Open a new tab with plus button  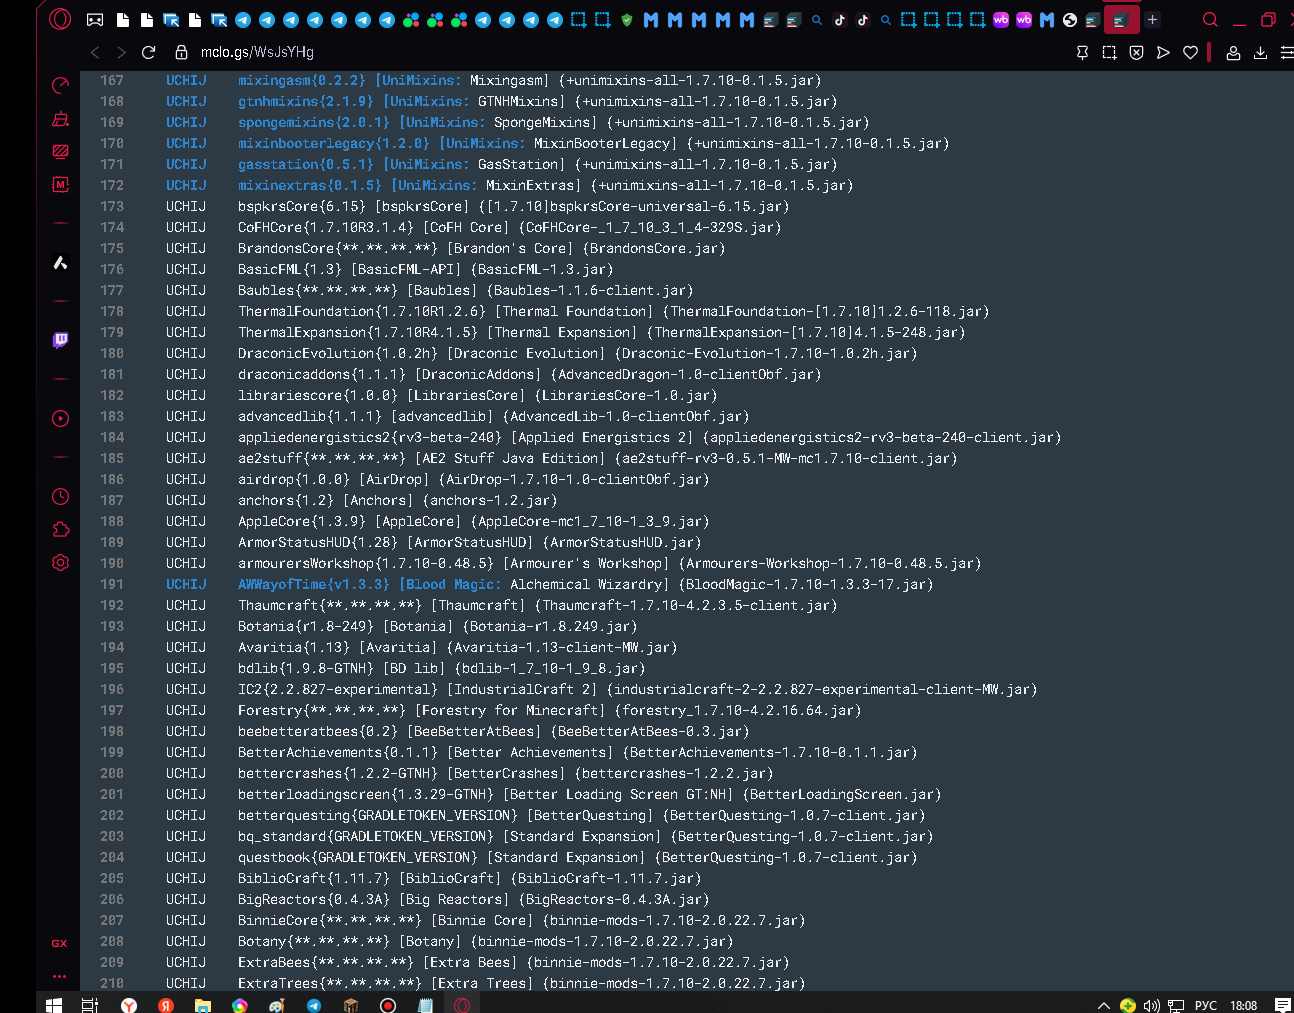pyautogui.click(x=1152, y=19)
